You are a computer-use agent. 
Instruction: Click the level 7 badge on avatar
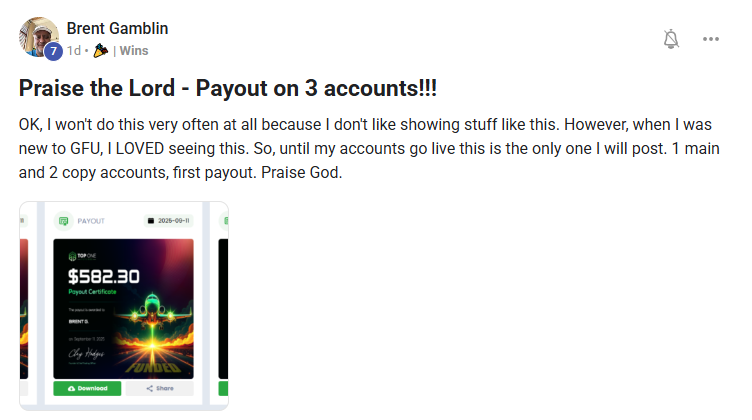53,51
